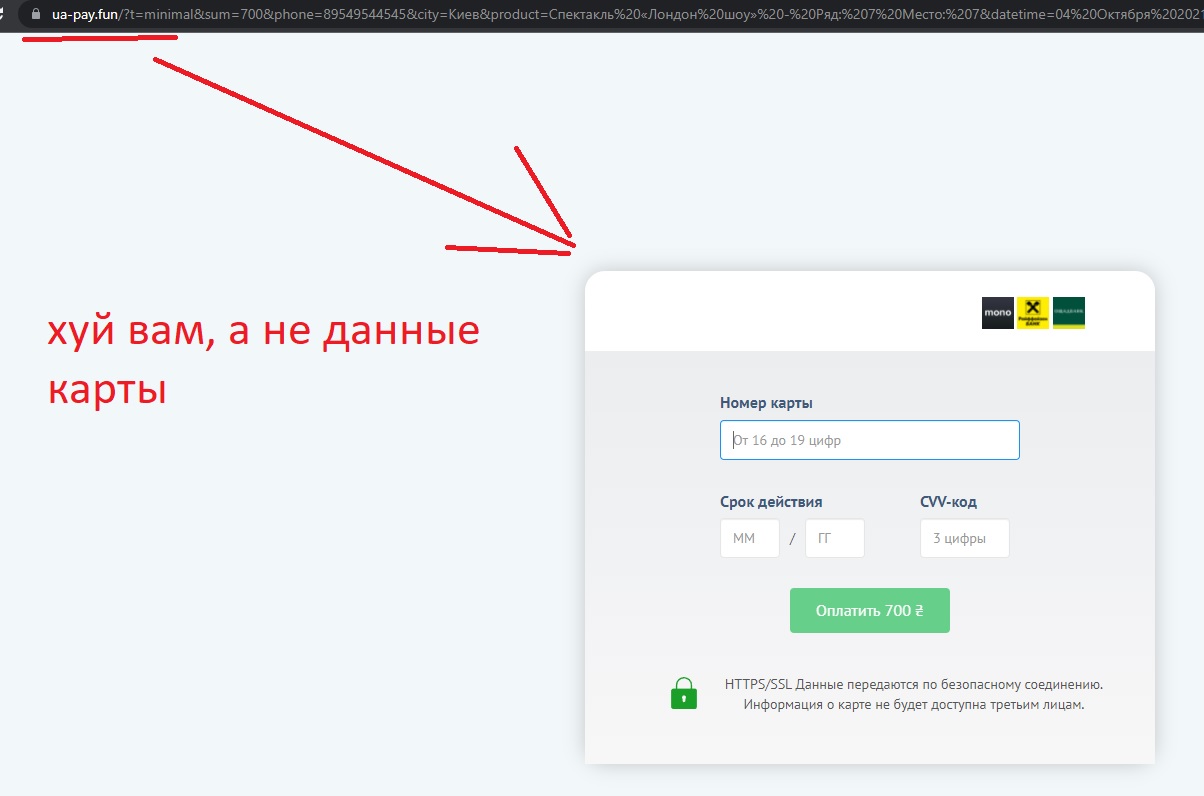The image size is (1204, 796).
Task: Click the Номер карты label
Action: point(766,403)
